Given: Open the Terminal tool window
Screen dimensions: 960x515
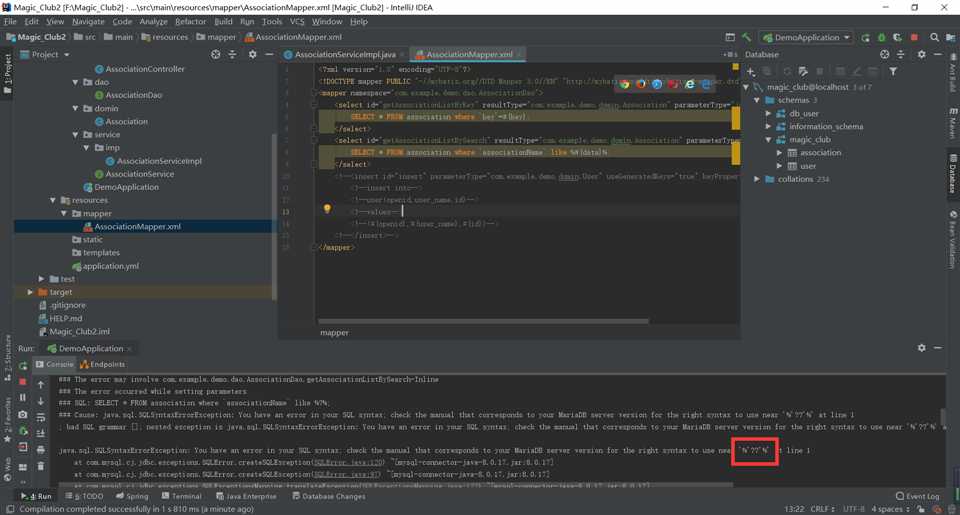Looking at the screenshot, I should click(x=181, y=496).
